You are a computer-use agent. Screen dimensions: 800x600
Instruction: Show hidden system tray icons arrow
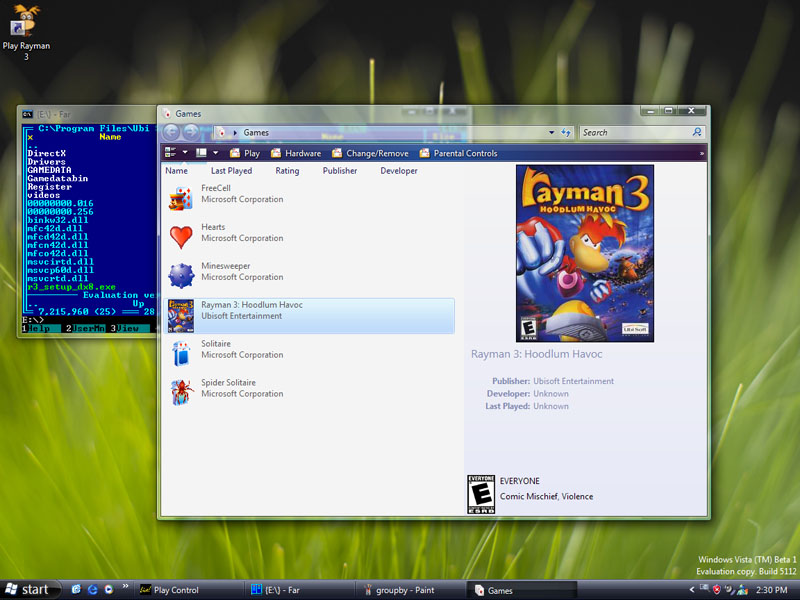[692, 590]
